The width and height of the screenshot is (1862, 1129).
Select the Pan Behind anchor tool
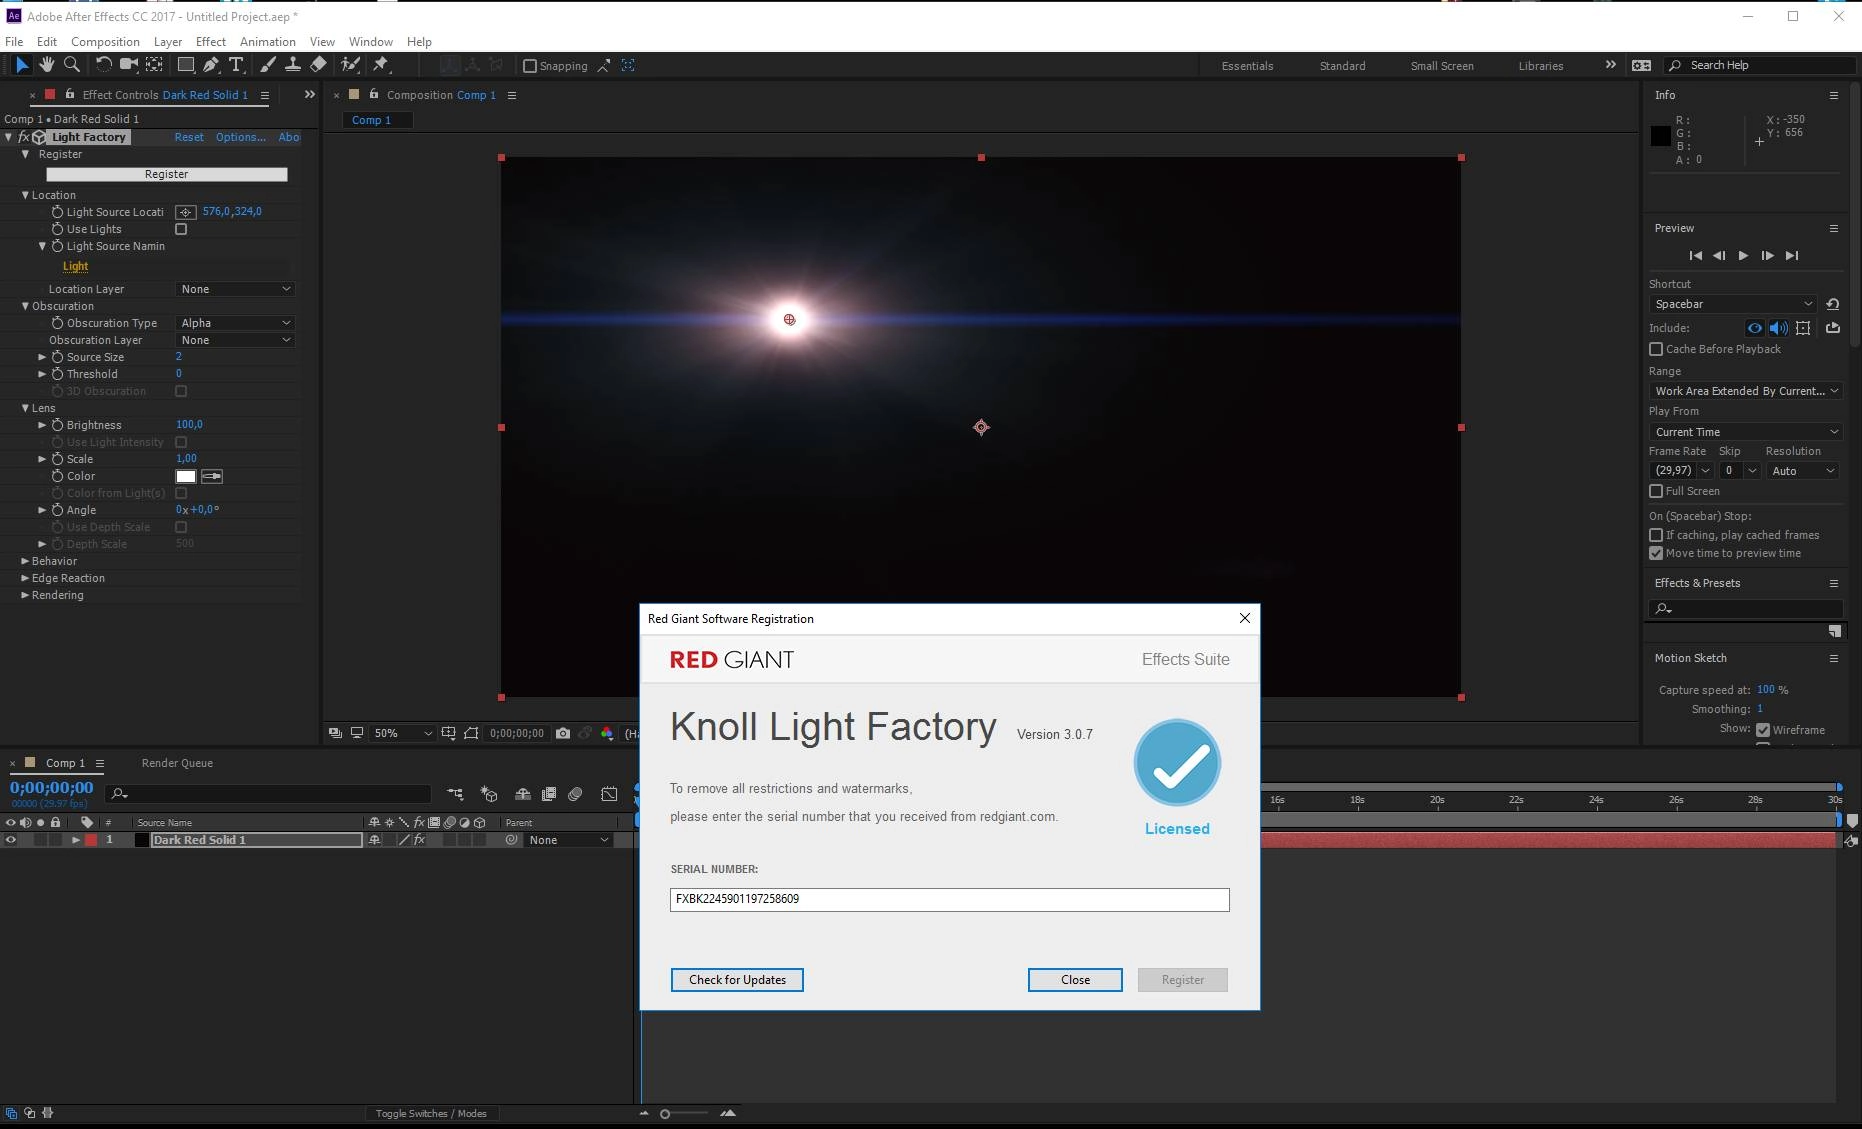(x=154, y=65)
